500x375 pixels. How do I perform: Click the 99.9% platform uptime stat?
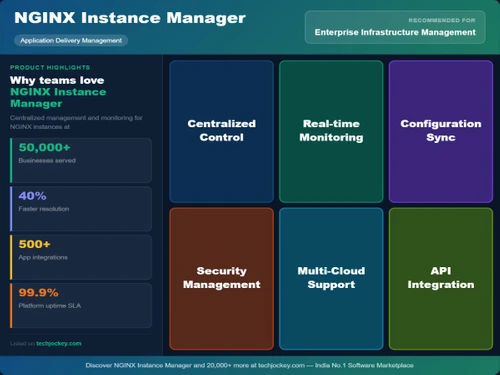tap(81, 305)
